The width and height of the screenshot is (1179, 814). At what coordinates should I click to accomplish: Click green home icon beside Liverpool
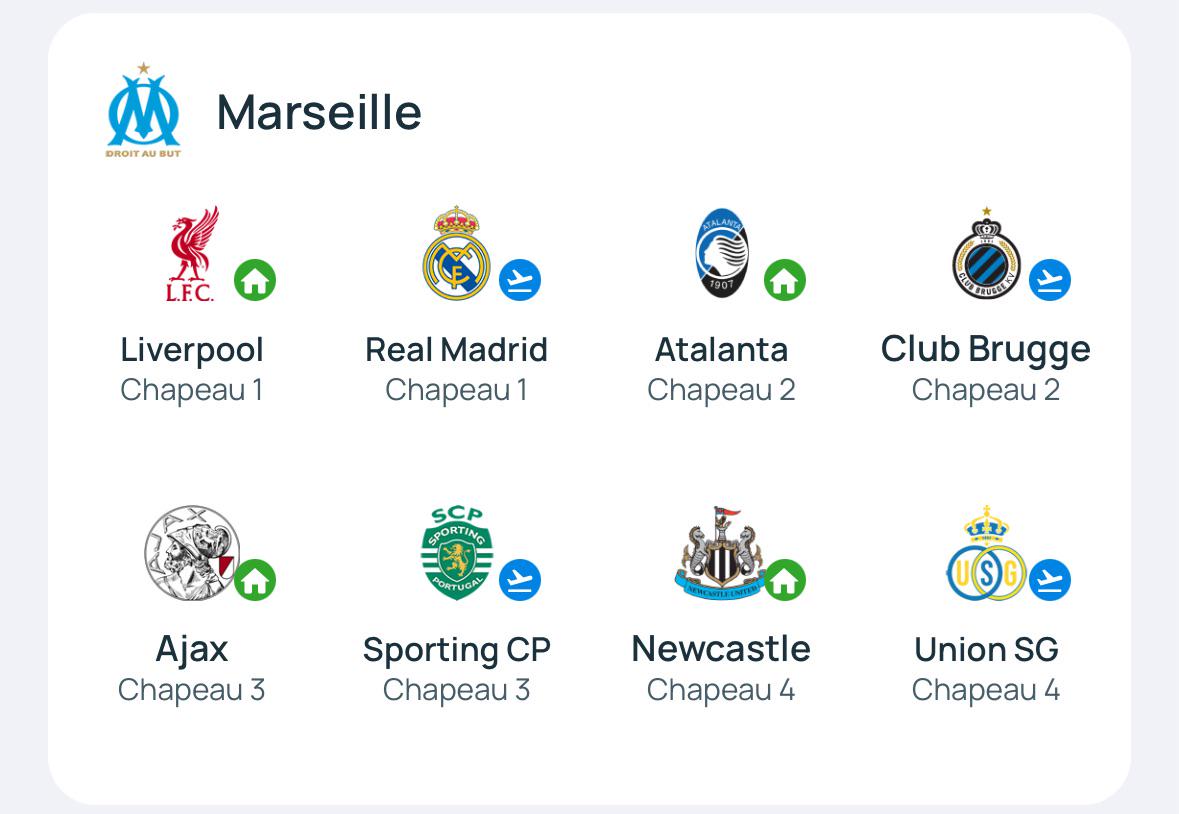pyautogui.click(x=255, y=280)
